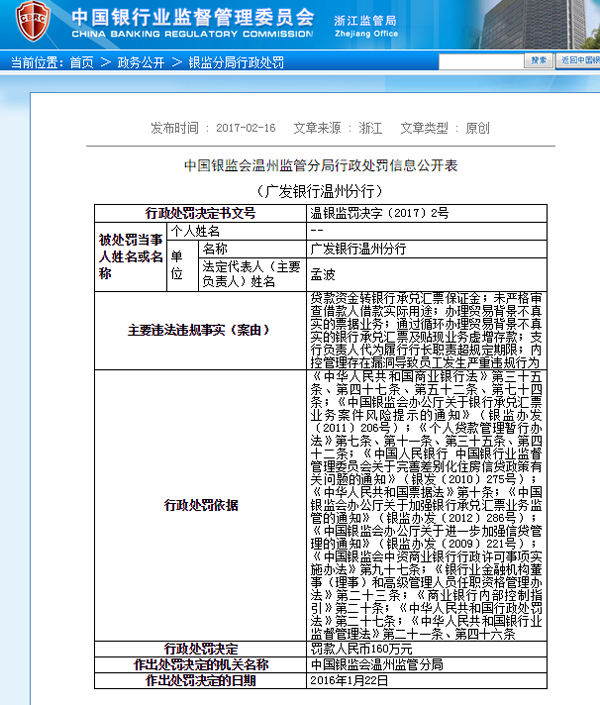Viewport: 600px width, 705px height.
Task: Click the 当前位置 label
Action: [x=37, y=62]
